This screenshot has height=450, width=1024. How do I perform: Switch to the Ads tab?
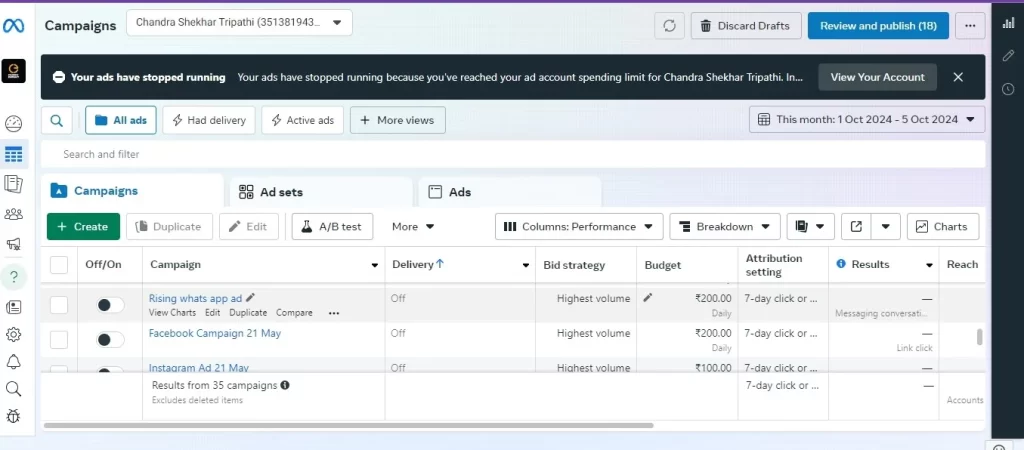509,192
